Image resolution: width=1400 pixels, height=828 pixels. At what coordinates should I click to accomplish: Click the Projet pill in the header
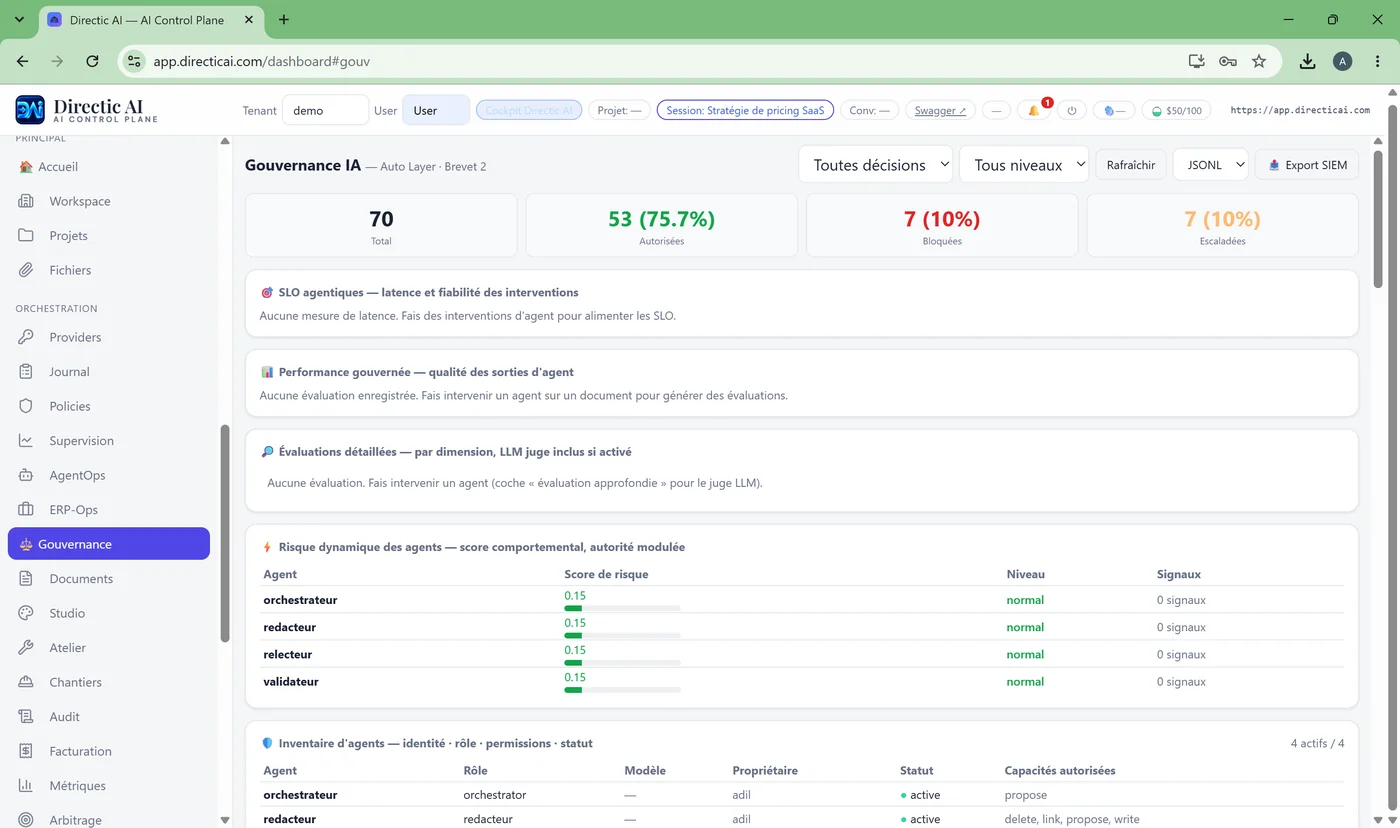(x=619, y=110)
